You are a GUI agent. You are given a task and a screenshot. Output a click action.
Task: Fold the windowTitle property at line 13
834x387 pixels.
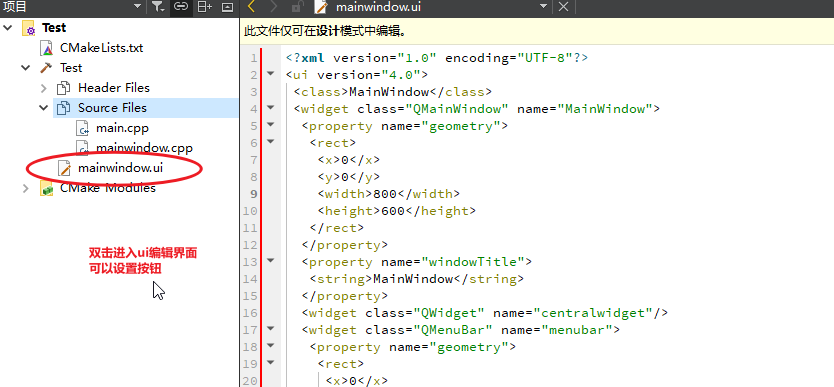270,260
